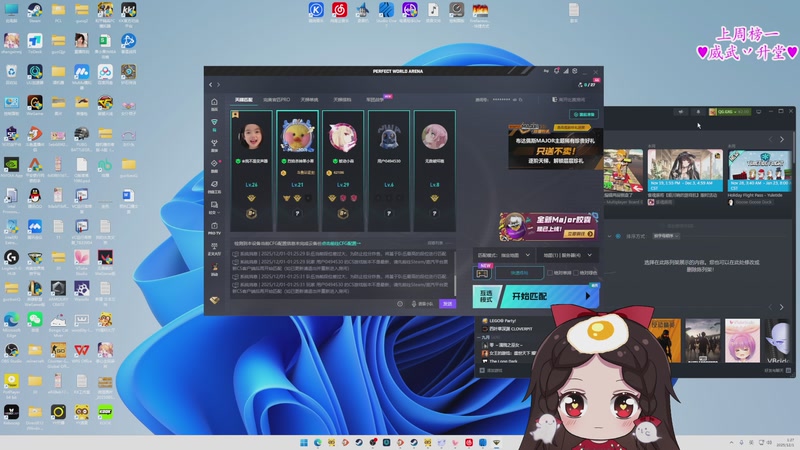Click the green CFG config link in chat

coord(341,243)
